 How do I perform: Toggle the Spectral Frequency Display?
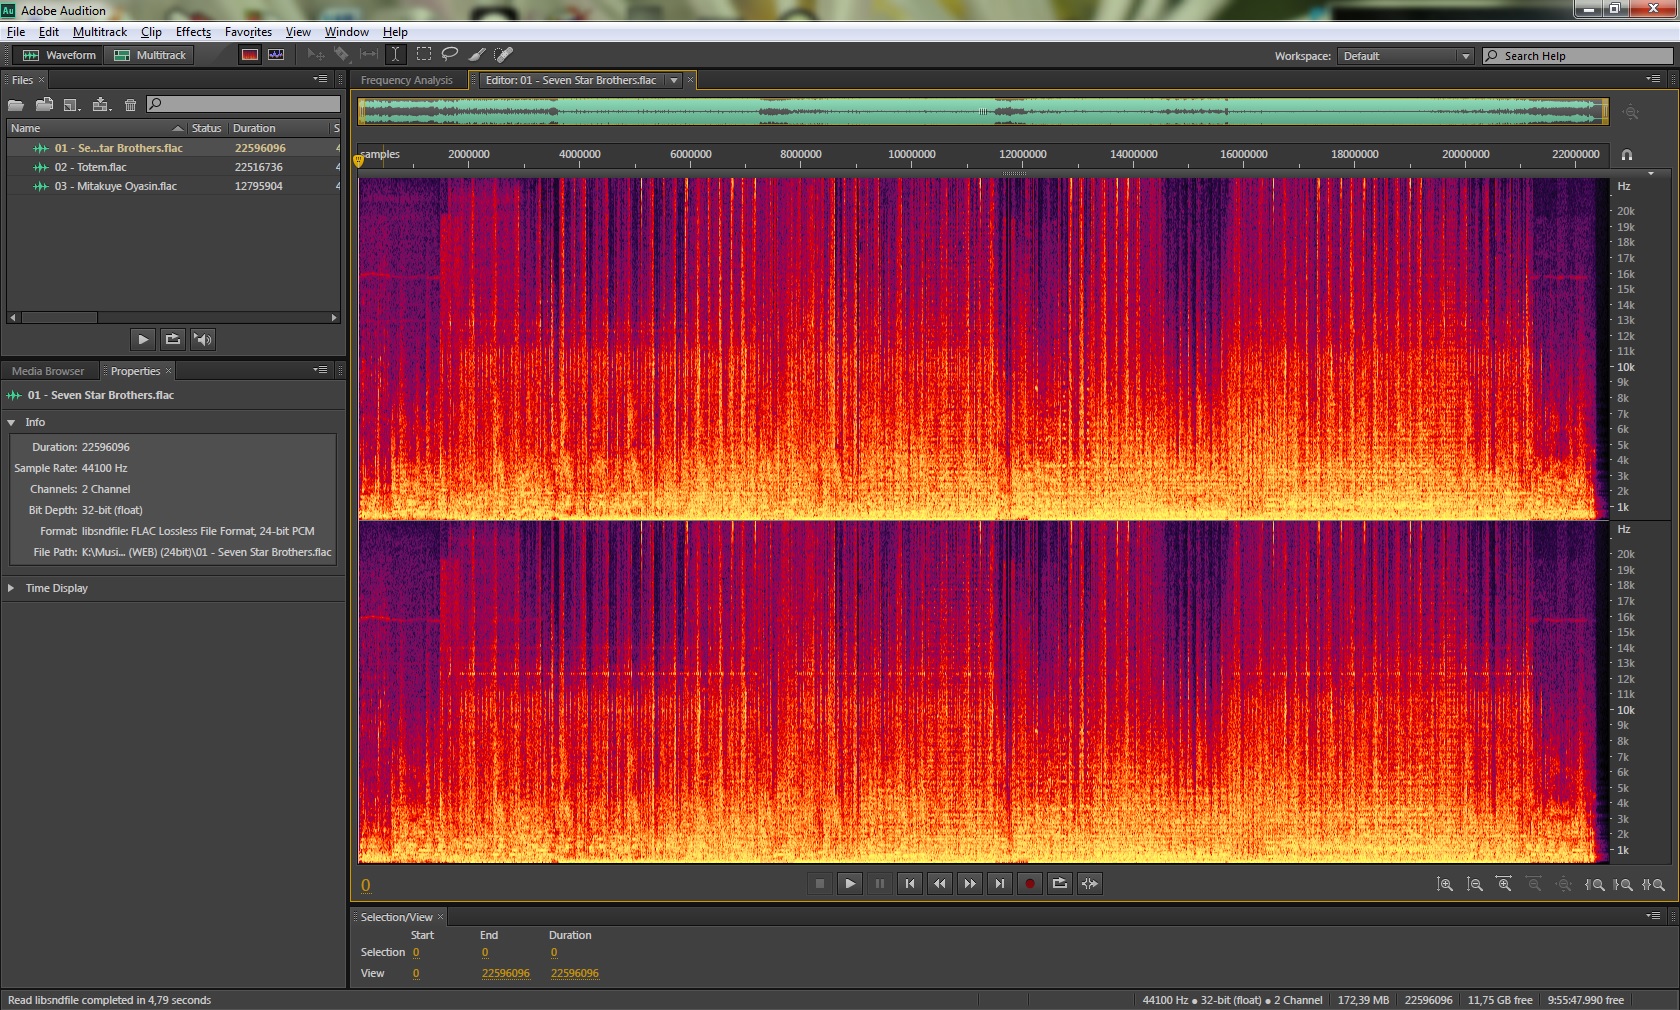tap(250, 55)
